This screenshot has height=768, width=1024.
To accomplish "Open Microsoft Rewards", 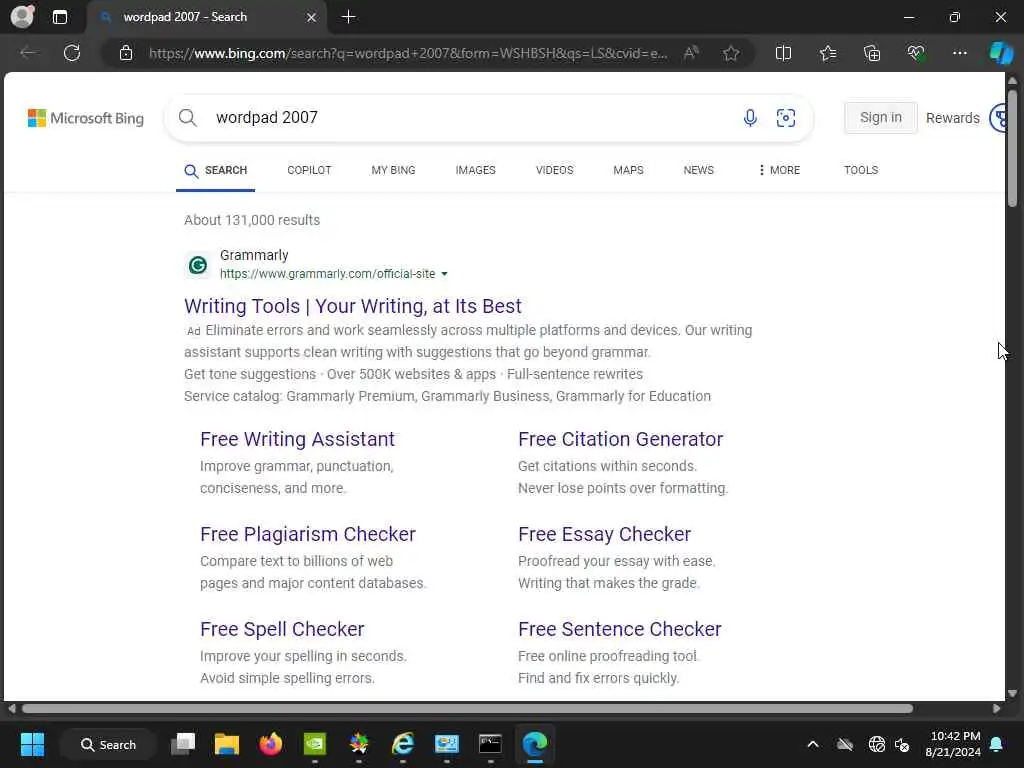I will (952, 118).
